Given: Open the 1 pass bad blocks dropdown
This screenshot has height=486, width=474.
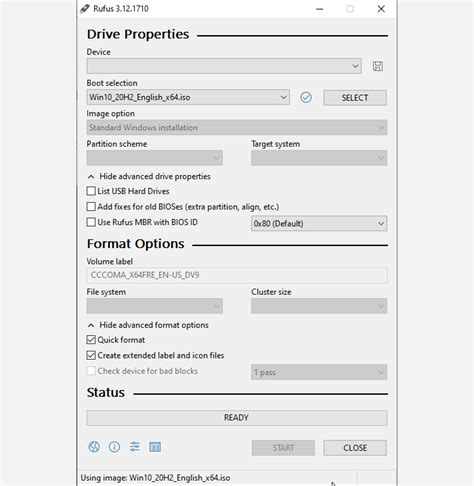Looking at the screenshot, I should [319, 372].
